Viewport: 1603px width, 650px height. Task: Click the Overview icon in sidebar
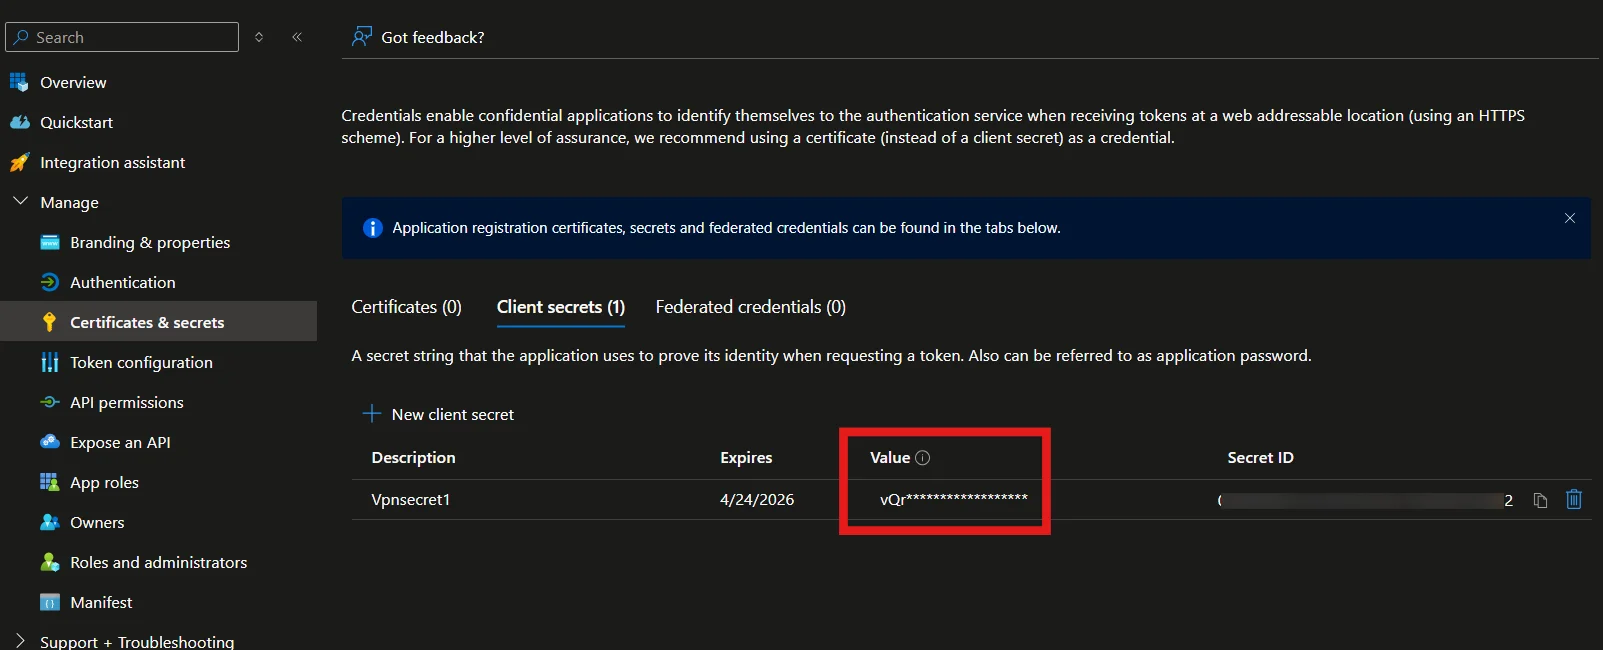(x=19, y=82)
